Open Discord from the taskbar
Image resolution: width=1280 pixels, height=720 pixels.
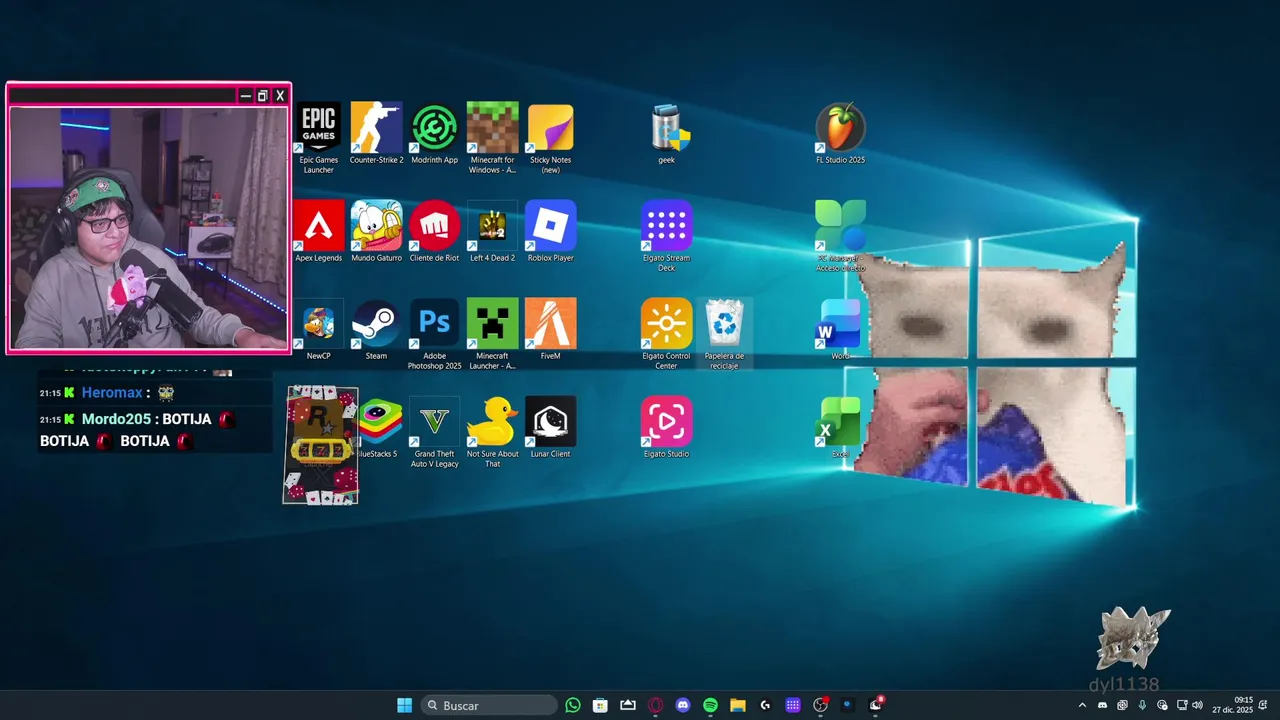click(683, 705)
